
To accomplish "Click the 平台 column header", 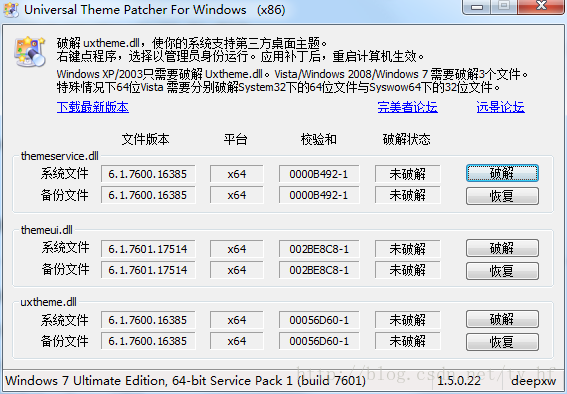I will 235,139.
